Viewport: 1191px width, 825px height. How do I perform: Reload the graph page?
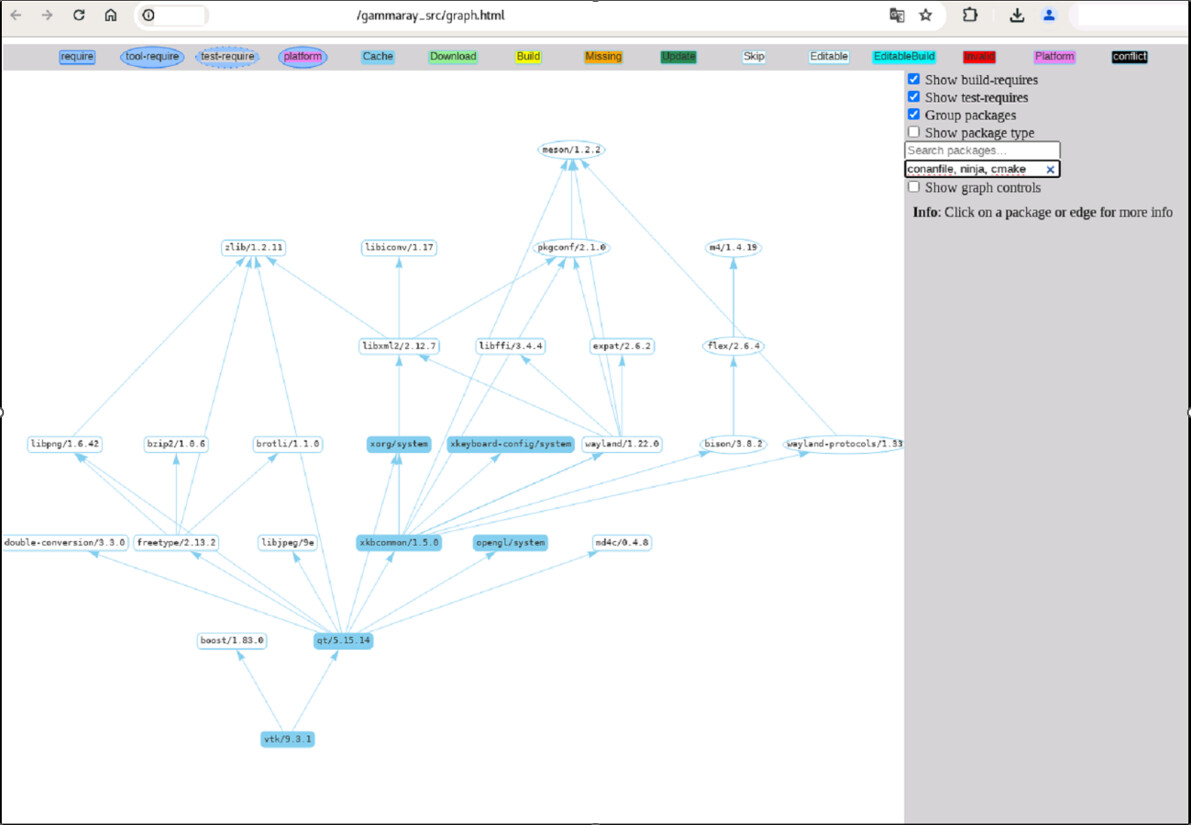tap(79, 15)
